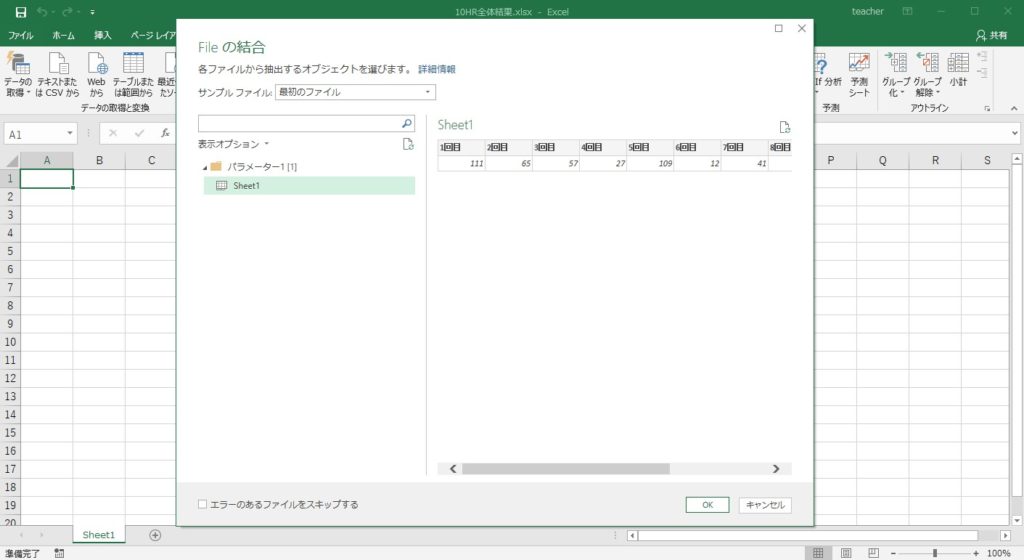Click the add new sheet plus icon

pos(155,535)
